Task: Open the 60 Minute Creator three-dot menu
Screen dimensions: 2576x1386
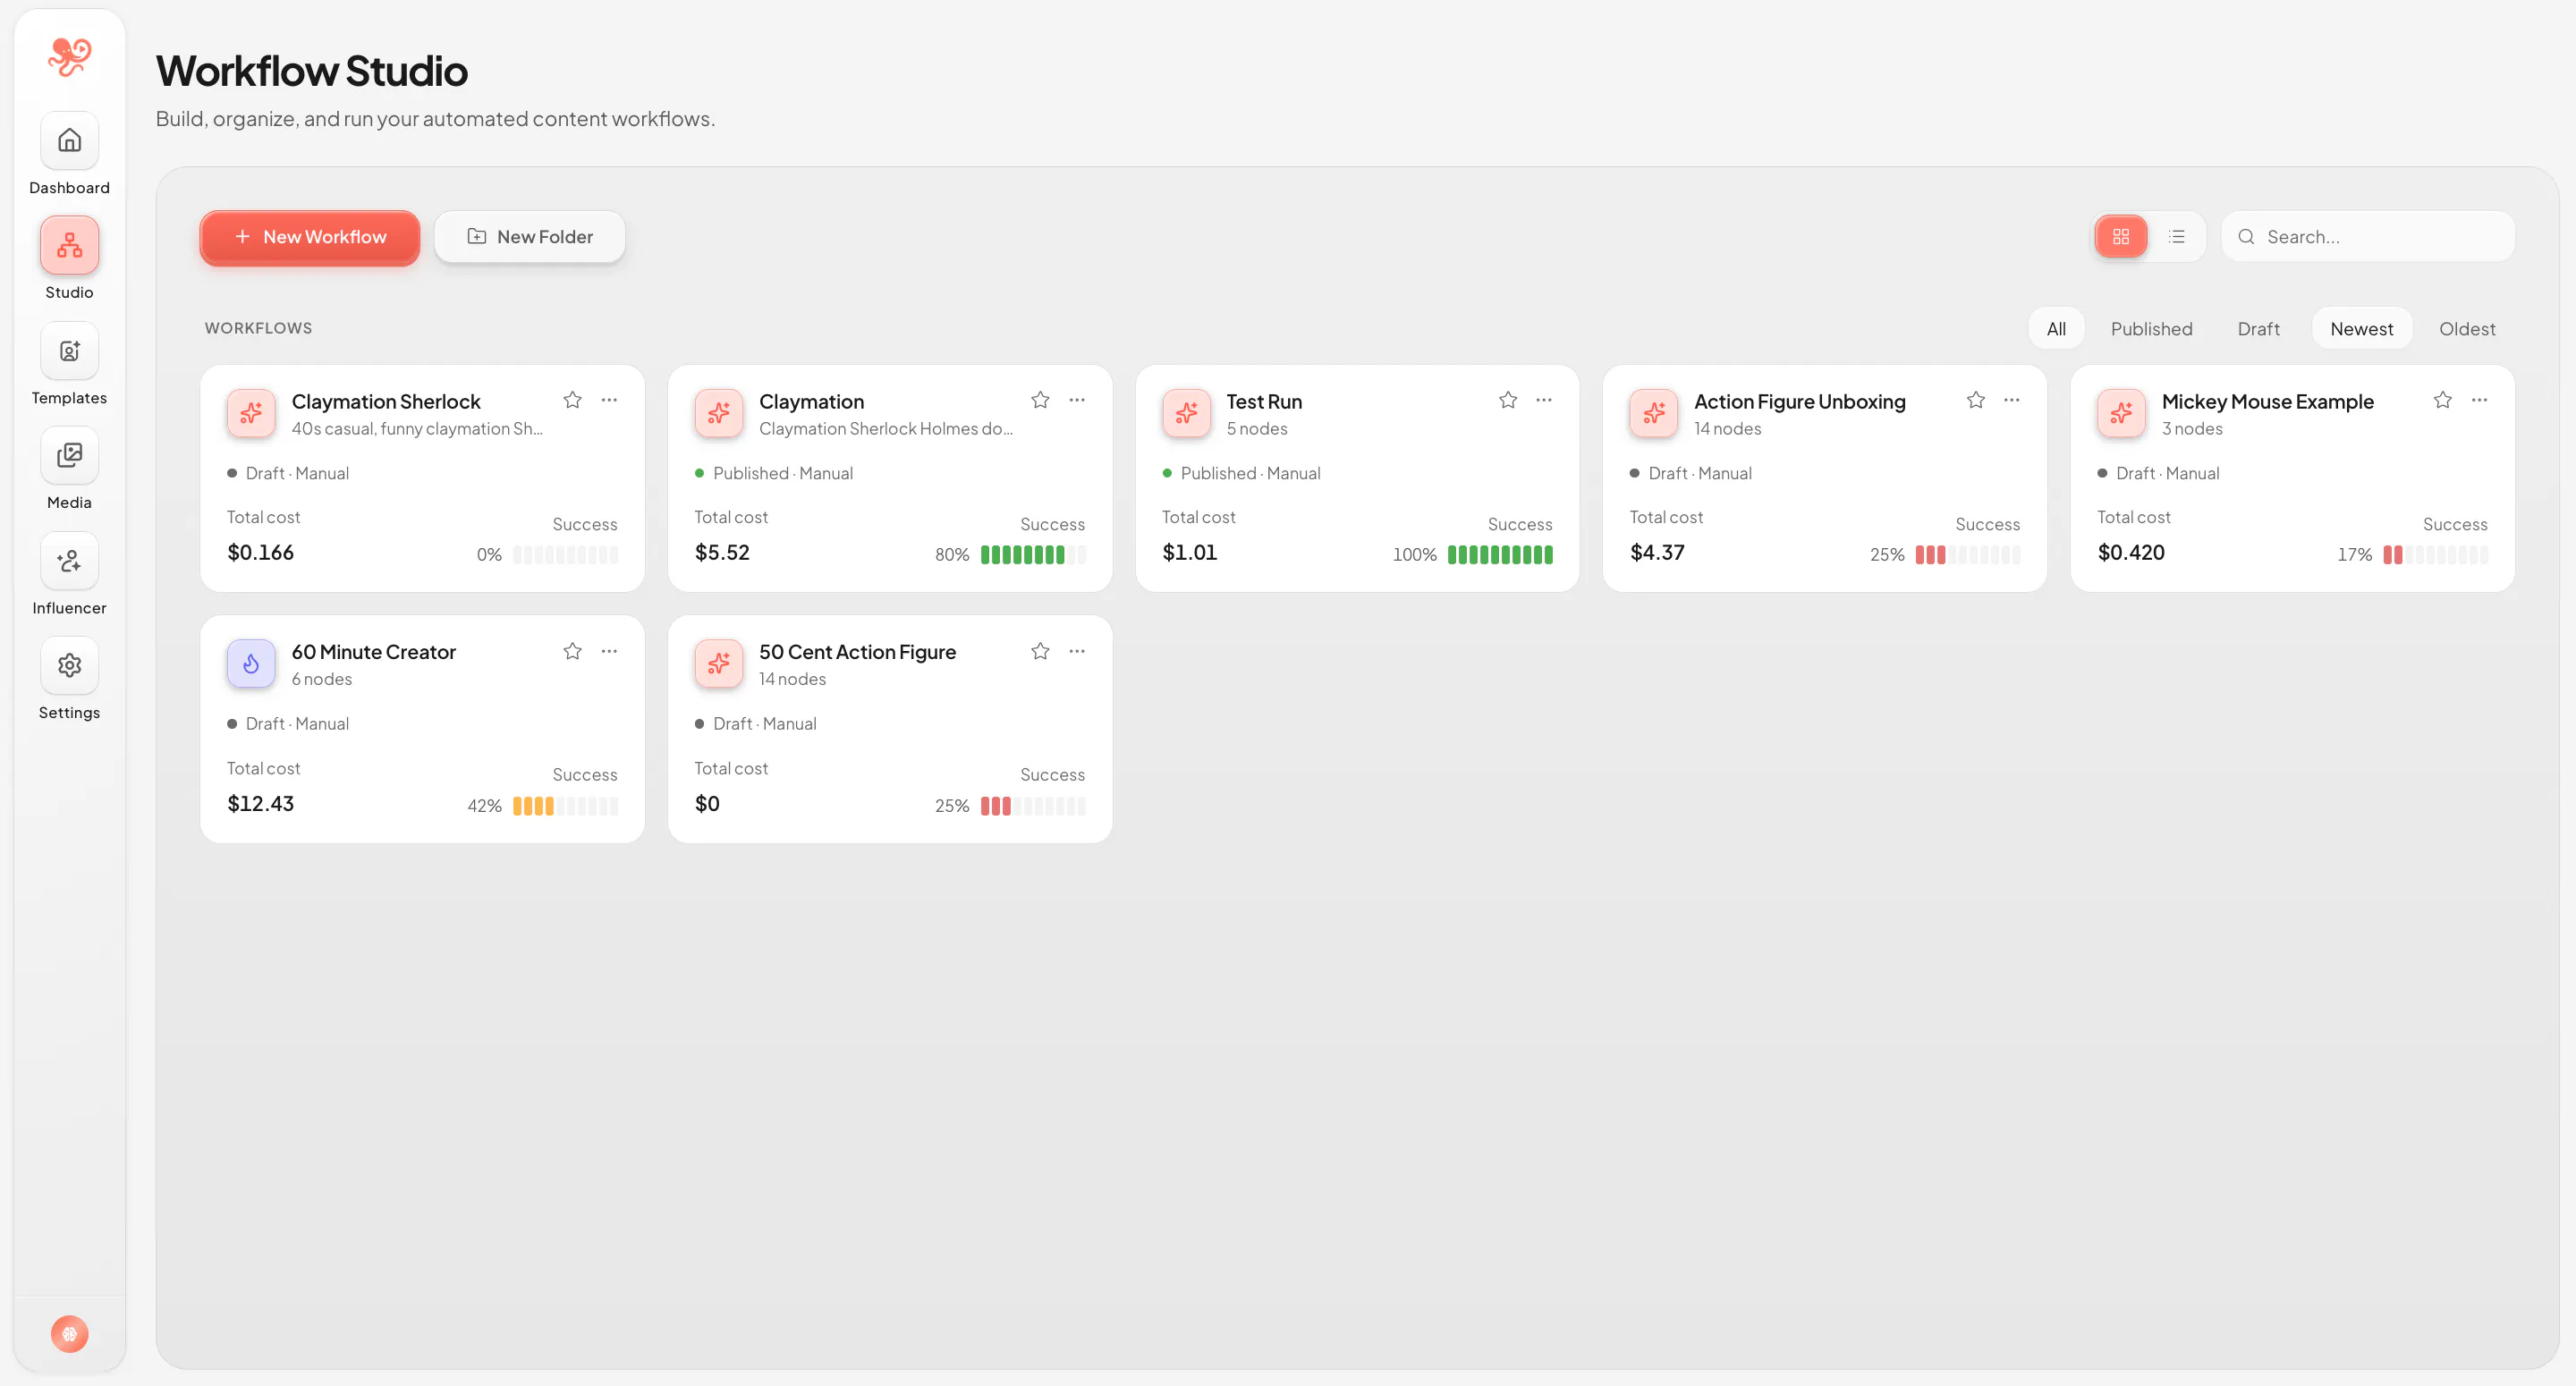Action: pos(609,651)
